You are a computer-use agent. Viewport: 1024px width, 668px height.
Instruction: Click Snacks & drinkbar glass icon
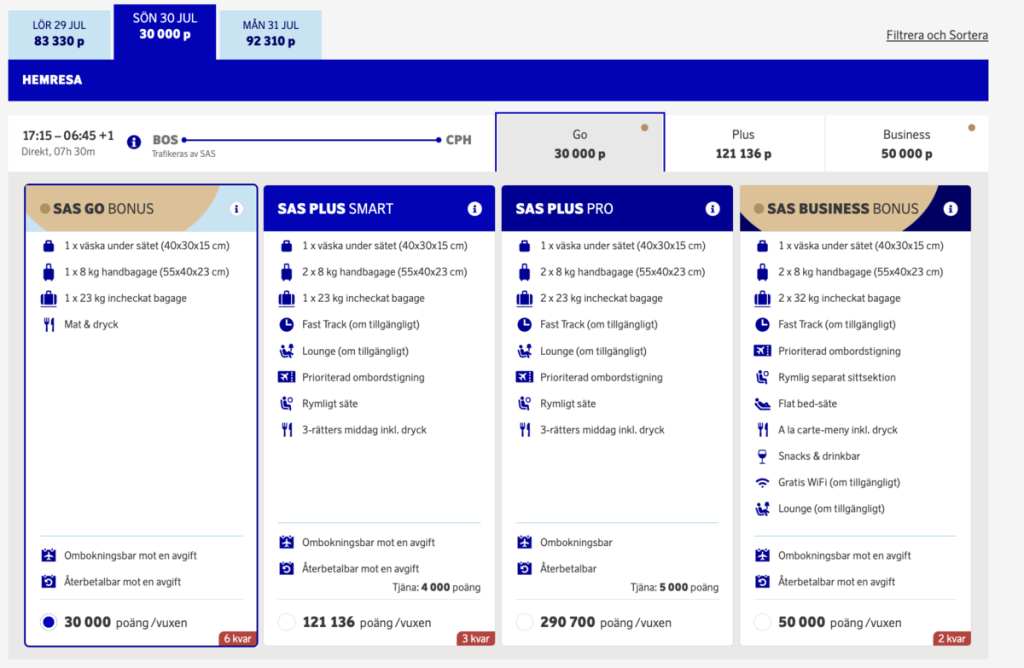[x=762, y=456]
